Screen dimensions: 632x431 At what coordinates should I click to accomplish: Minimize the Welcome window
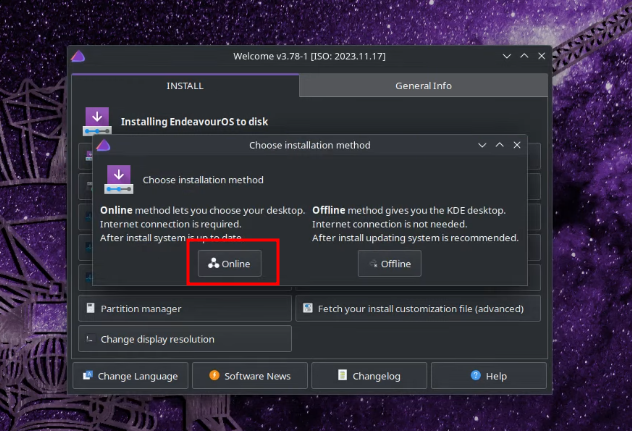[x=507, y=56]
